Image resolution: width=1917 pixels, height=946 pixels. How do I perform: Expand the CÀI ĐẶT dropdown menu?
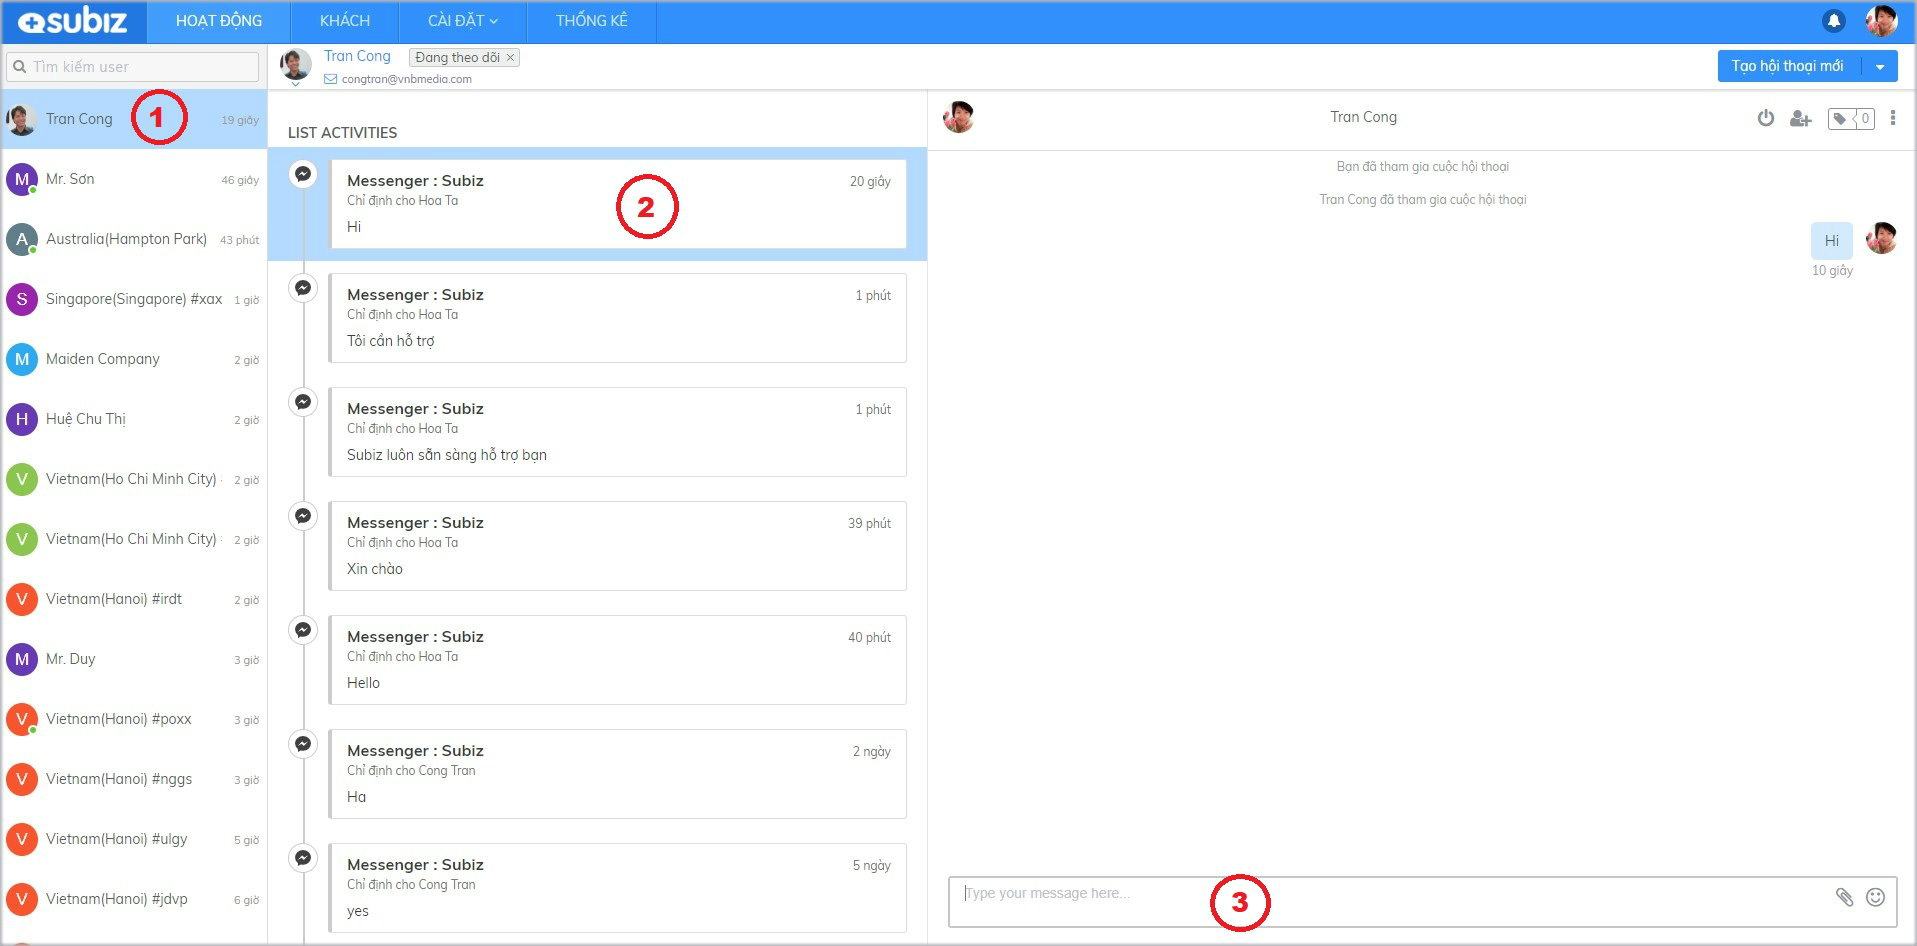(x=462, y=21)
